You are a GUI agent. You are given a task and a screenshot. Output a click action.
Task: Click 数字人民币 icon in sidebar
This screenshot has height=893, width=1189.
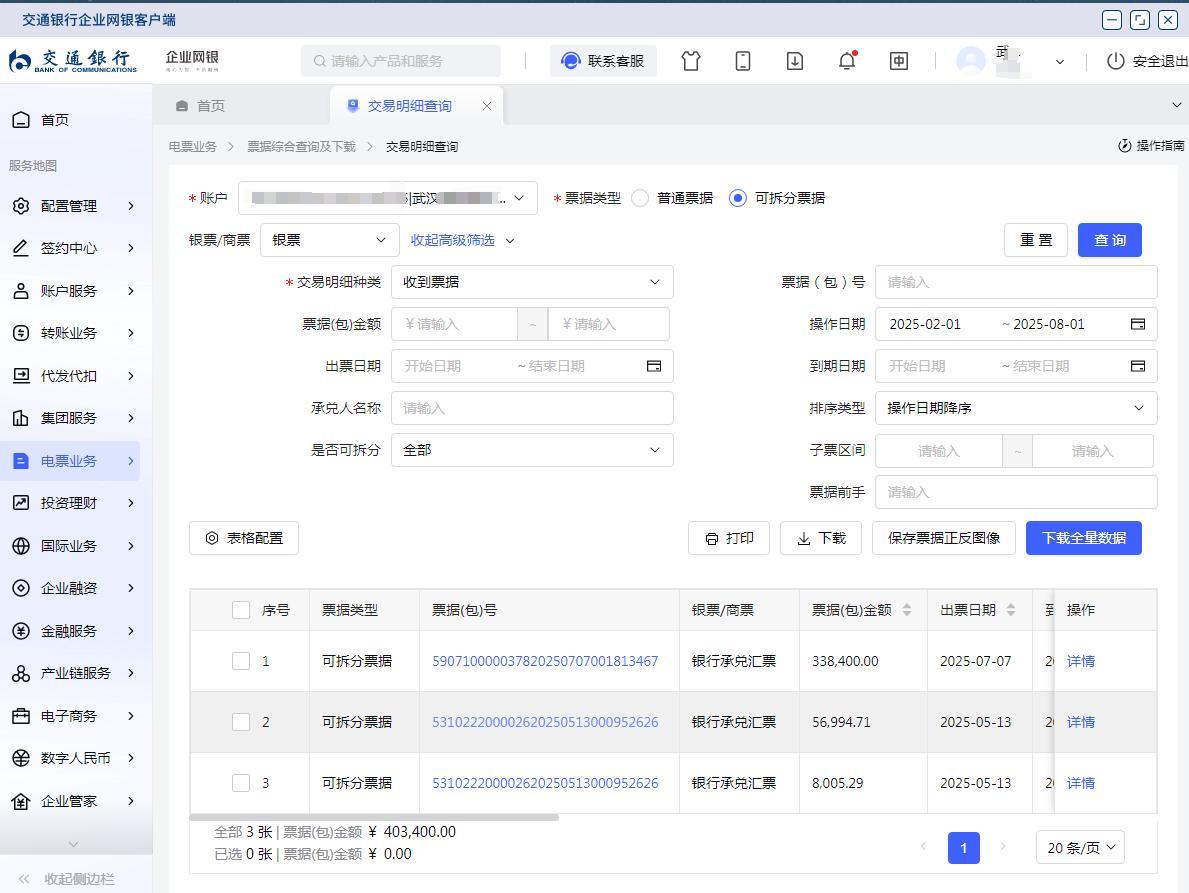21,758
